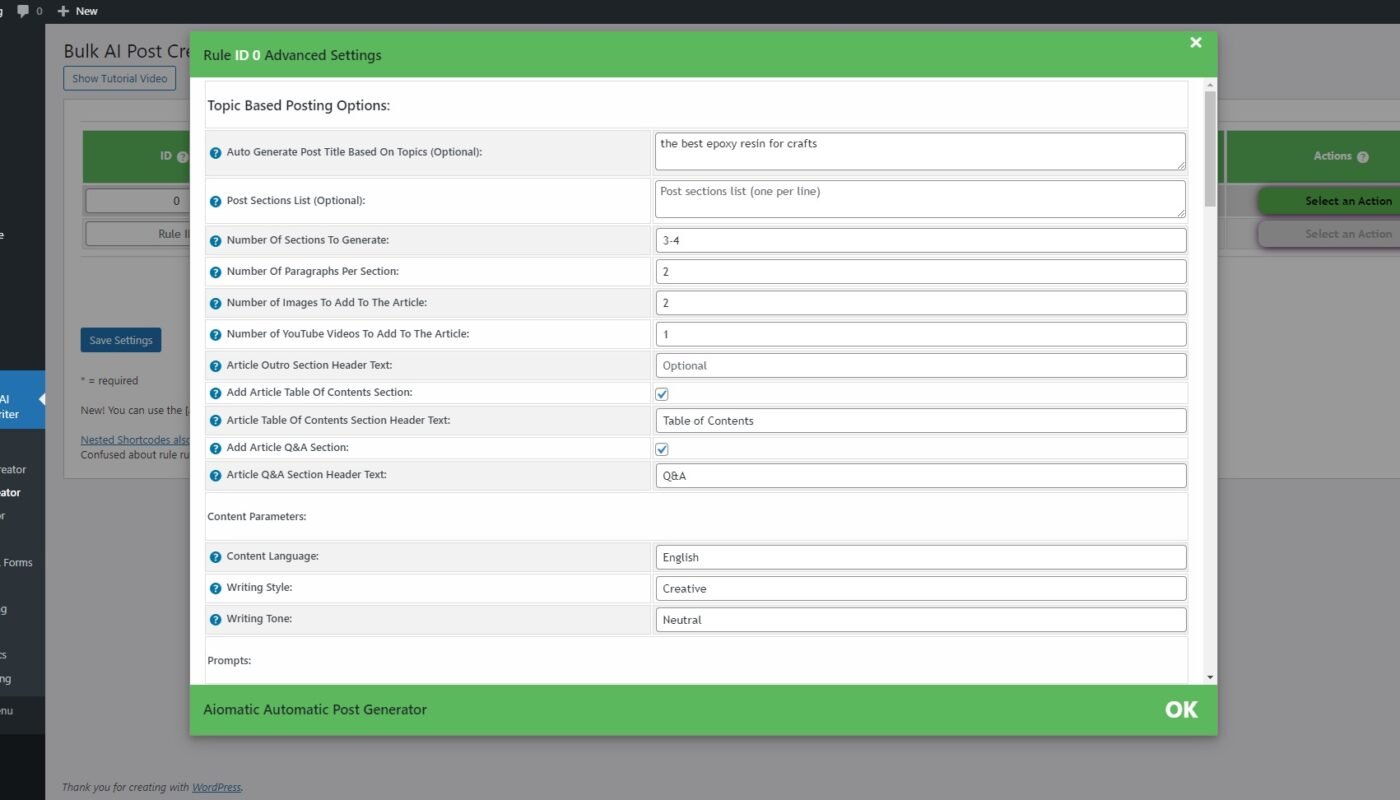Click New in the WordPress admin bar

pos(78,11)
